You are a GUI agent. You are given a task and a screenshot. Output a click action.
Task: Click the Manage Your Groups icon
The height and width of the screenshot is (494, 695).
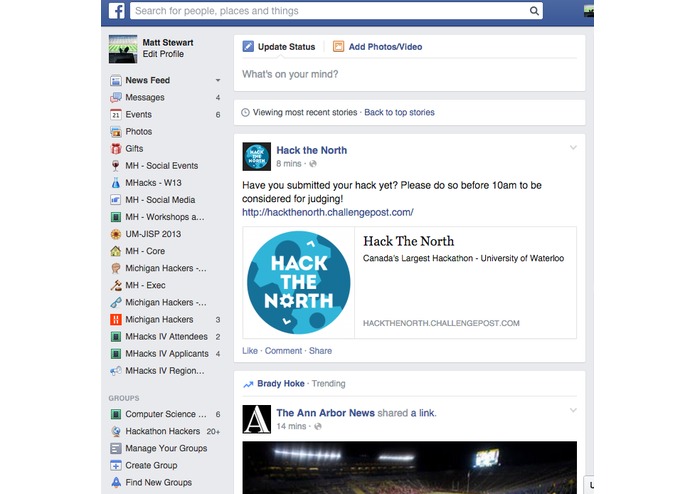click(116, 448)
